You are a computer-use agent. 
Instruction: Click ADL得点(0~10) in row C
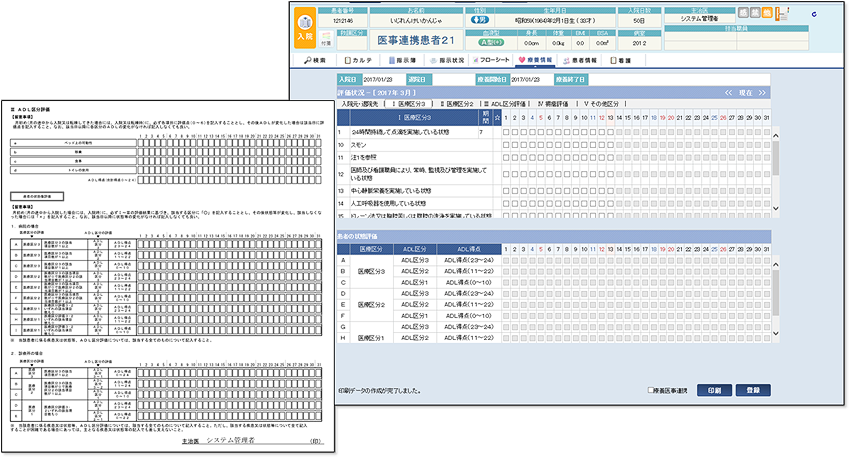tap(468, 282)
